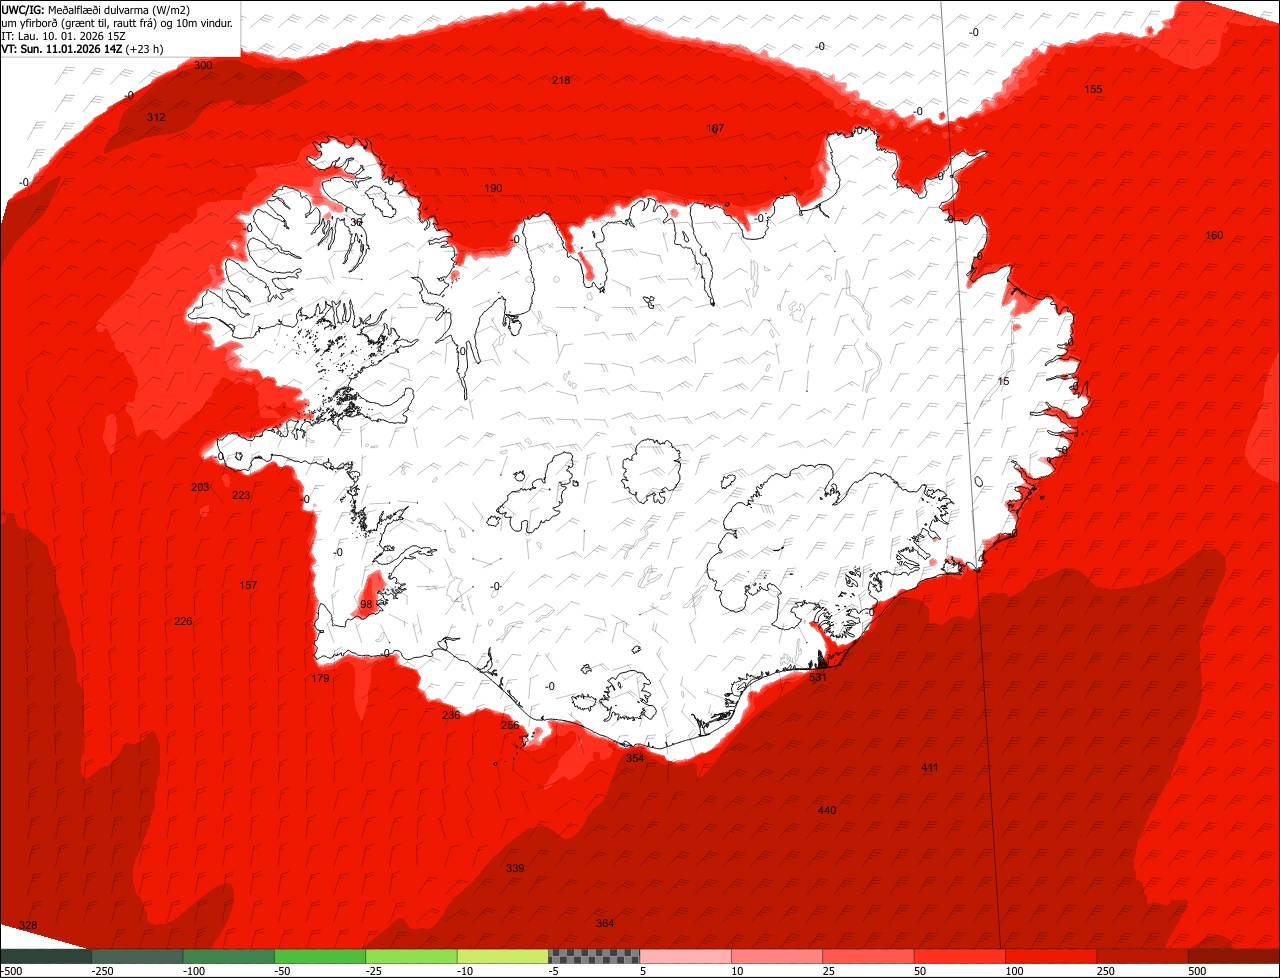The image size is (1280, 978).
Task: Click the 10 to 25 pink legend swatch
Action: [777, 956]
